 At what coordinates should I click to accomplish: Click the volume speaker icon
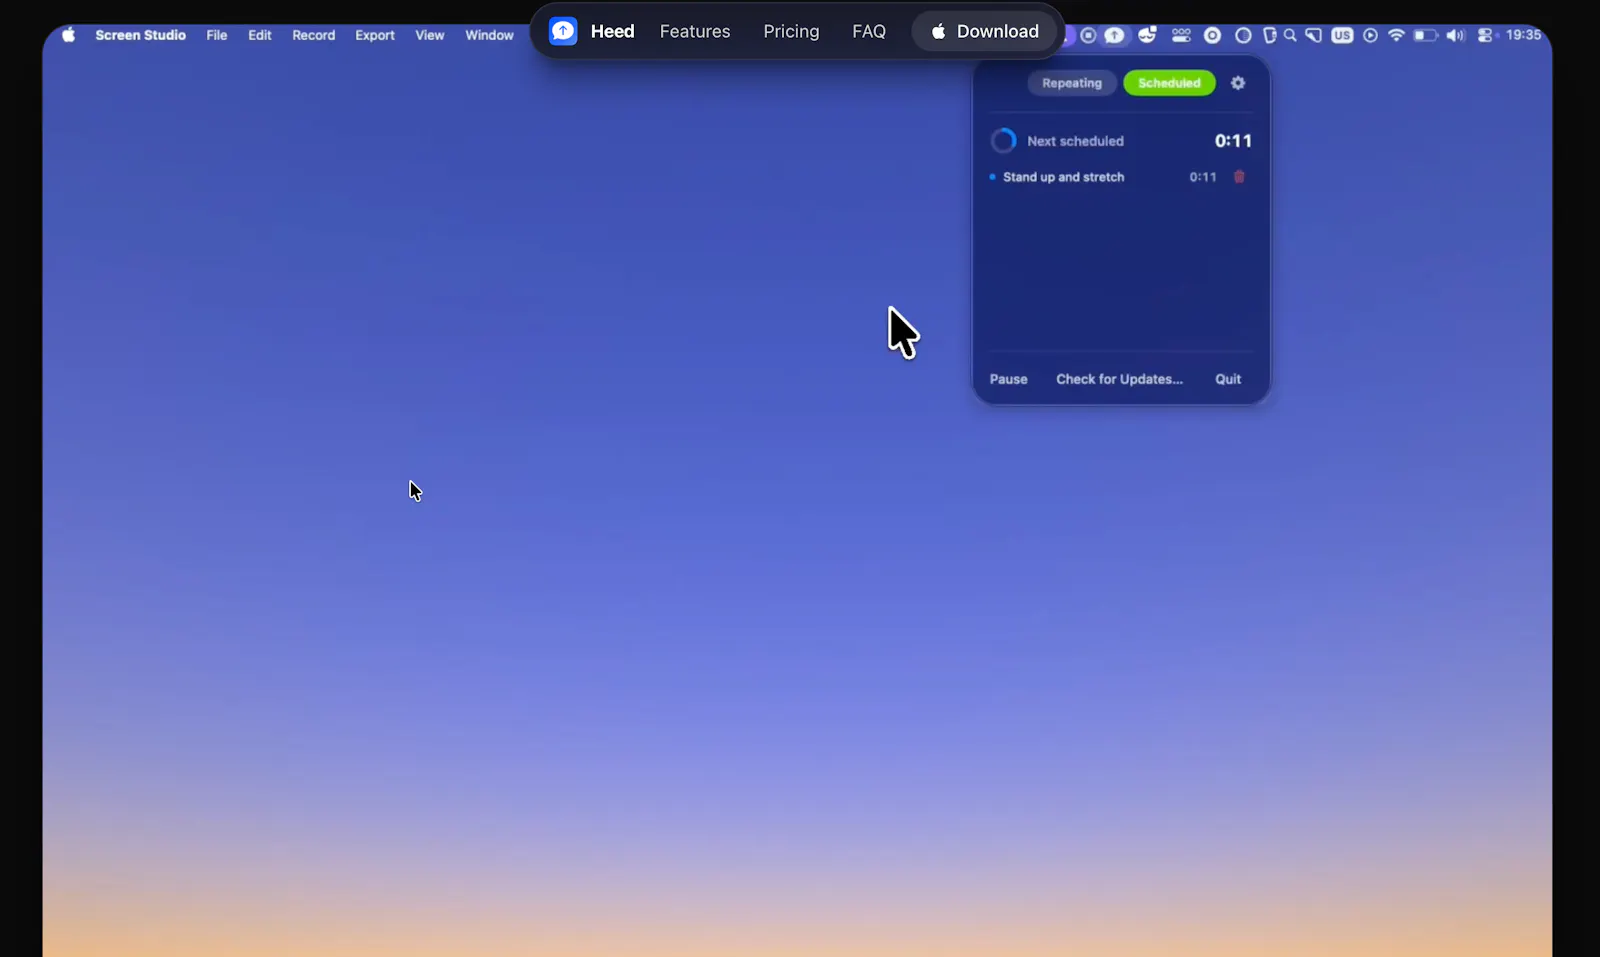[x=1455, y=35]
